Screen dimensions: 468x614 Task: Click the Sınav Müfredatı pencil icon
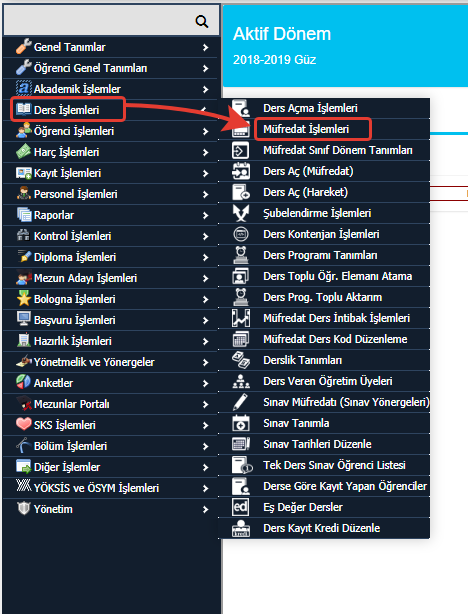click(x=240, y=402)
